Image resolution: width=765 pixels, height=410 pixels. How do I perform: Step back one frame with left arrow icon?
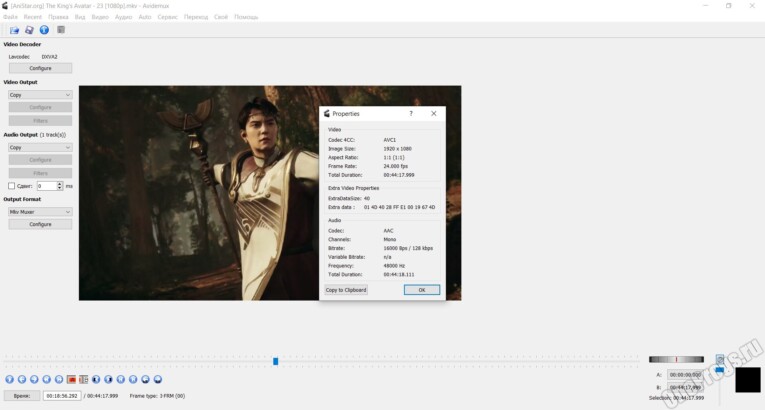tap(22, 379)
